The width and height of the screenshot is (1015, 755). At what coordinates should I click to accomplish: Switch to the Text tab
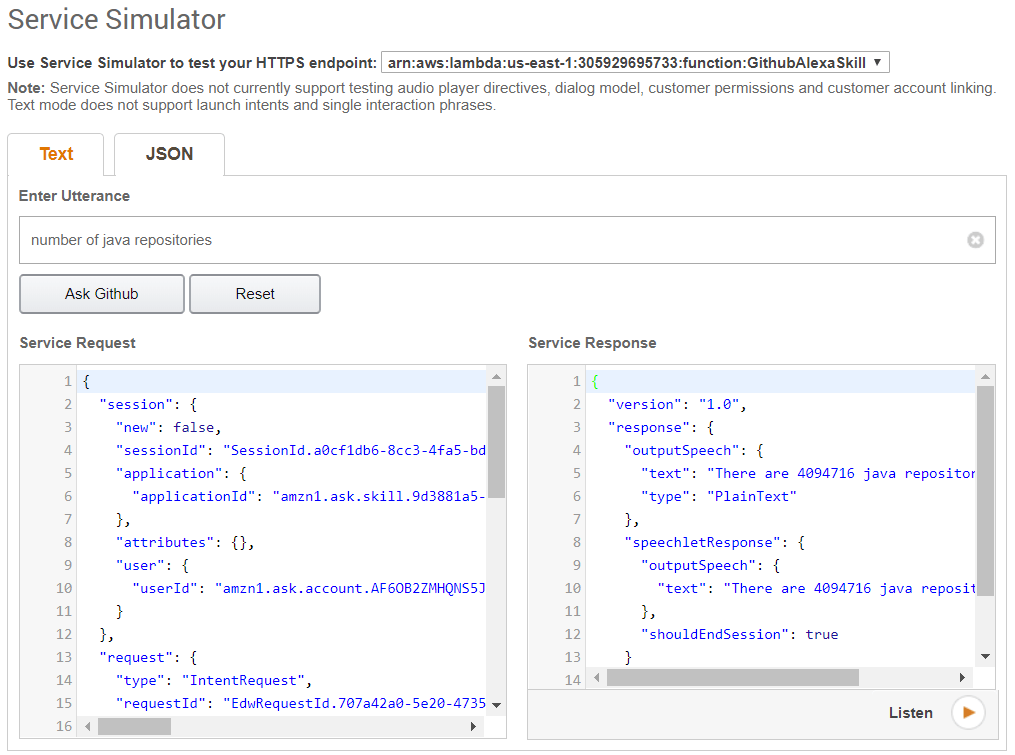[56, 153]
